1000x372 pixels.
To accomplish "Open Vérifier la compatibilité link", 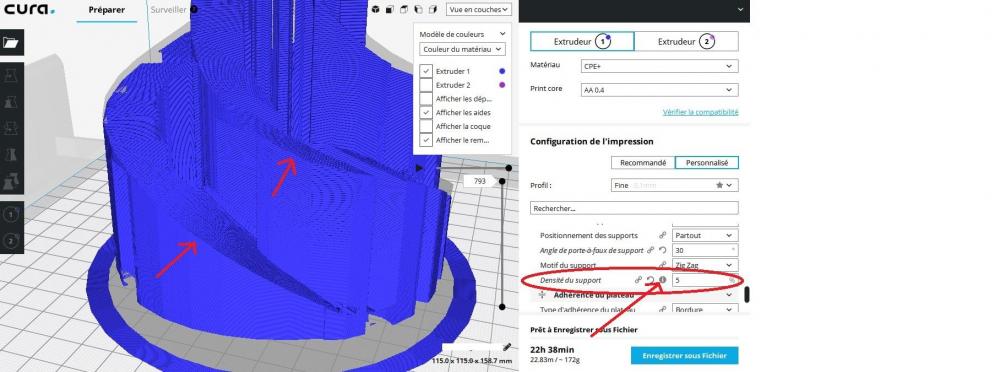I will [700, 112].
